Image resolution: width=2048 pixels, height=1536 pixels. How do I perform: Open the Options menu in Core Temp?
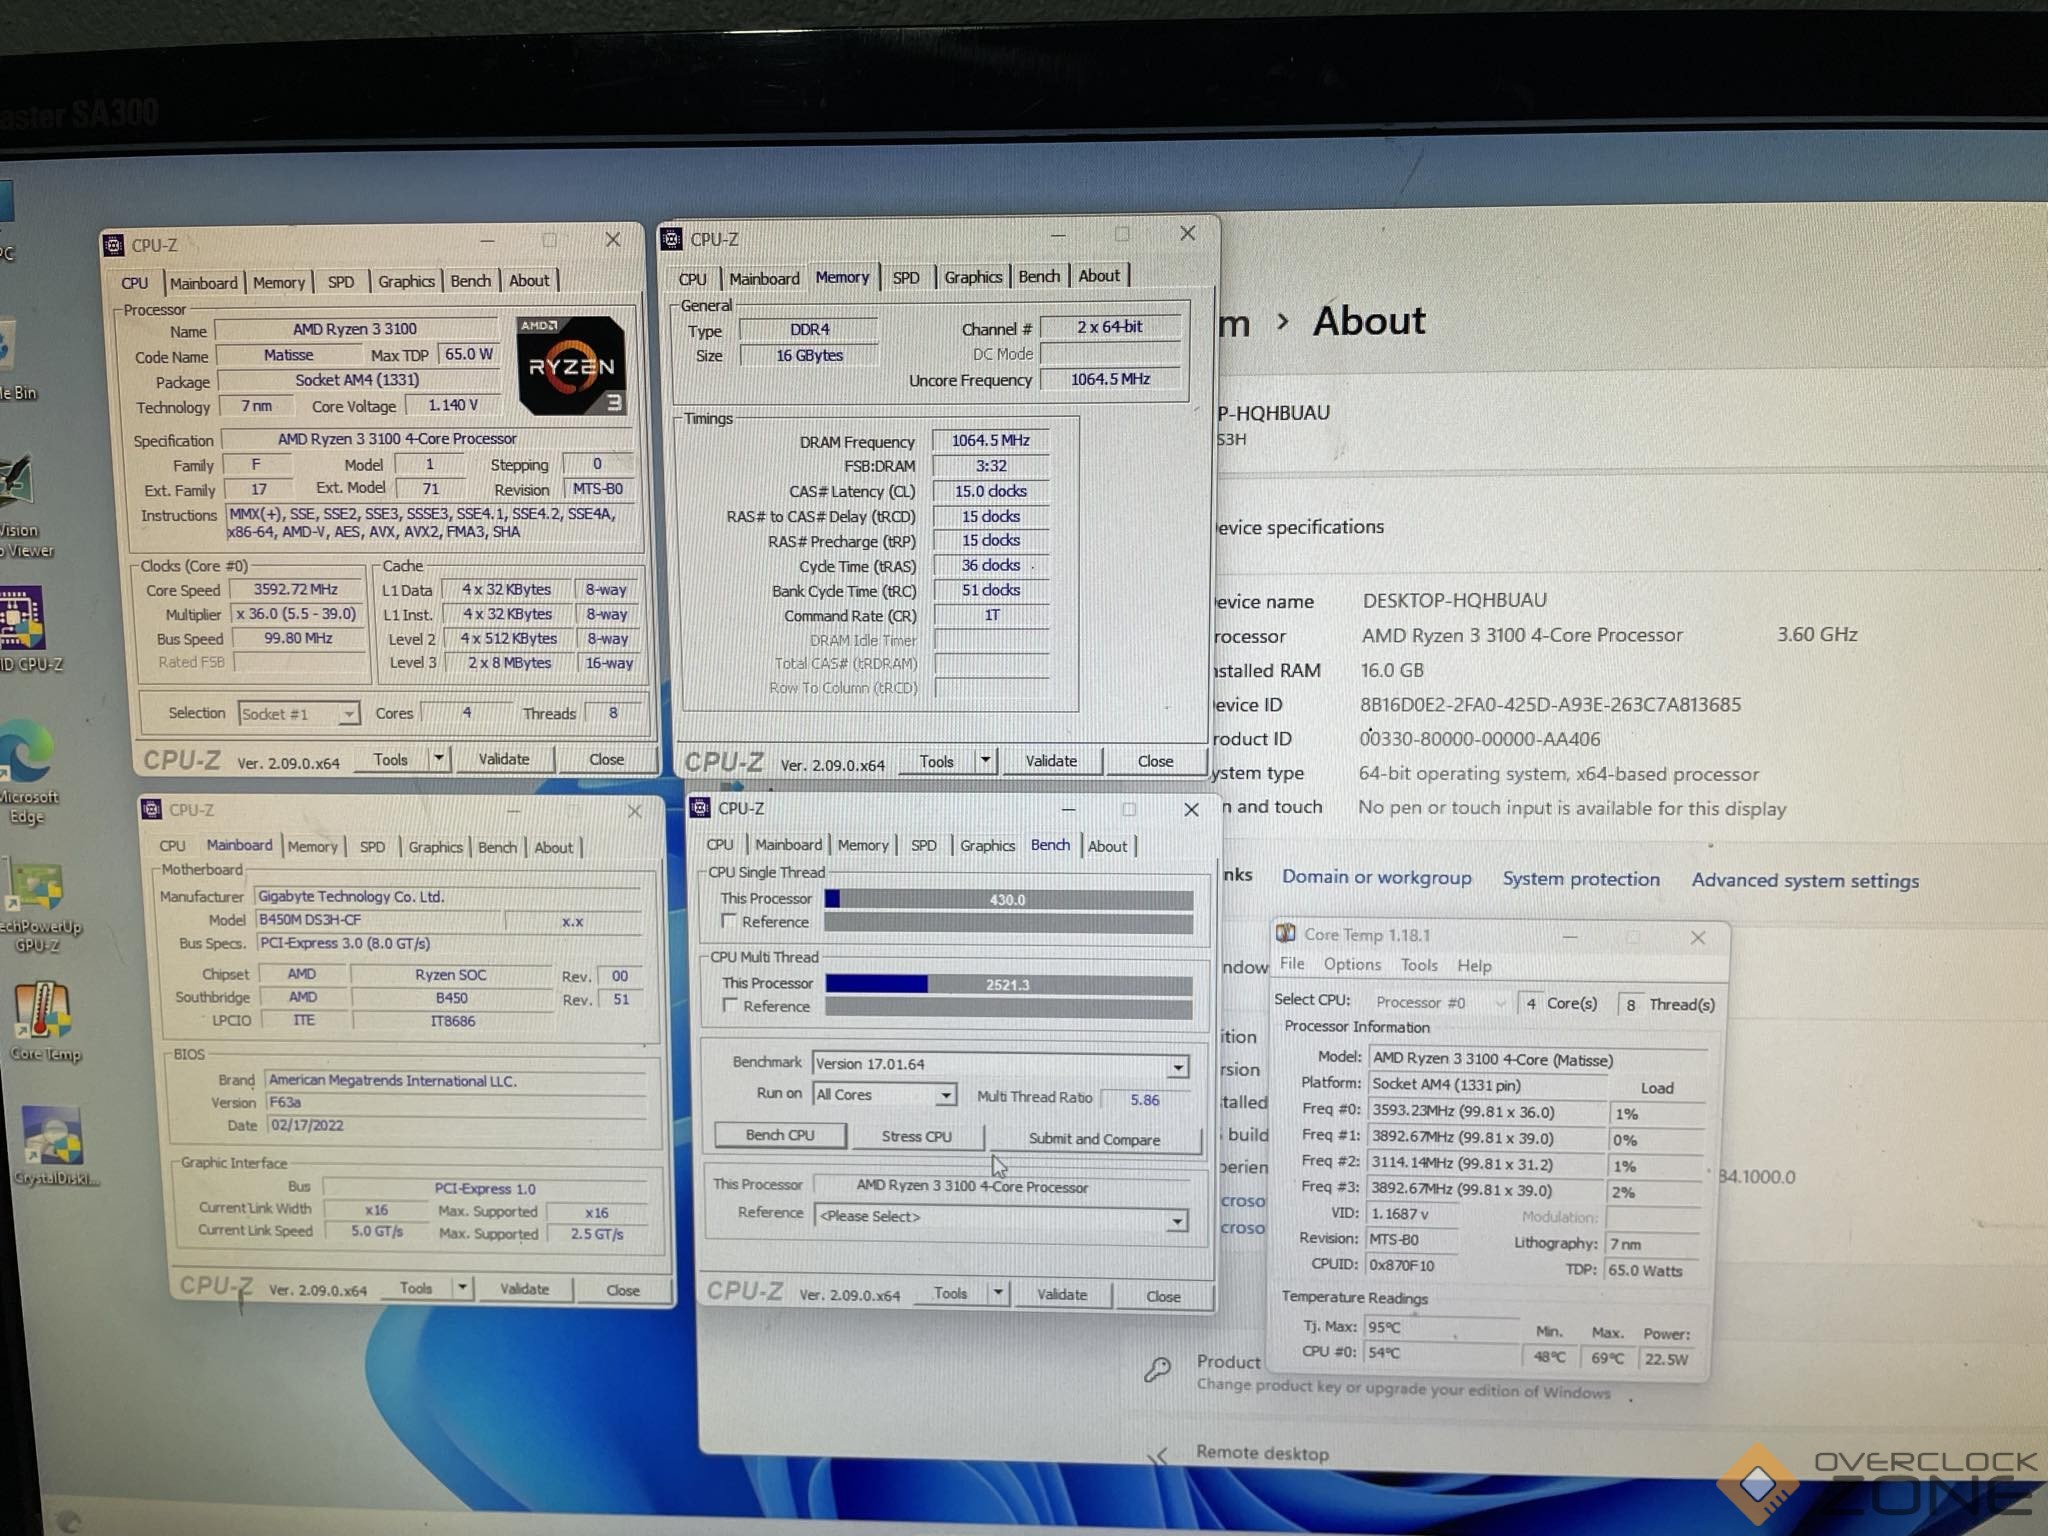tap(1351, 965)
